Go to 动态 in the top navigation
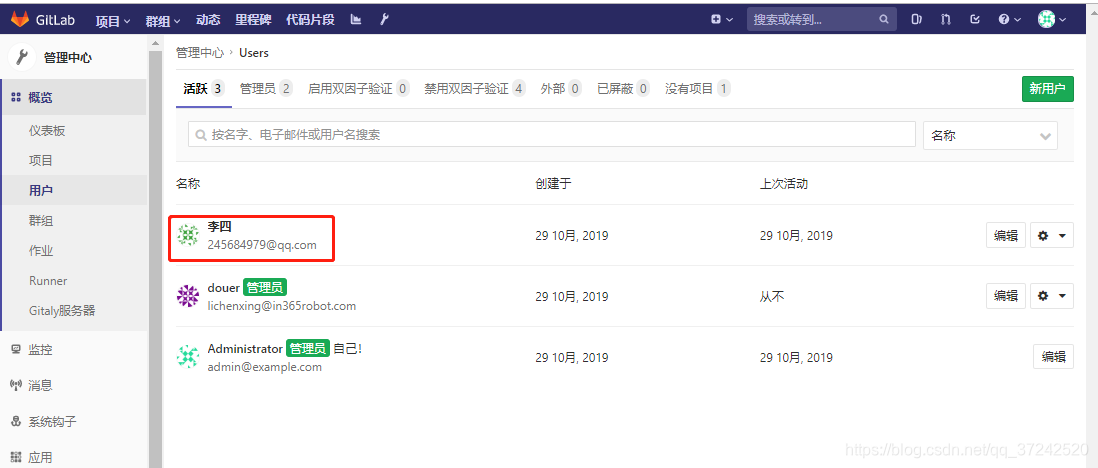 pos(208,20)
